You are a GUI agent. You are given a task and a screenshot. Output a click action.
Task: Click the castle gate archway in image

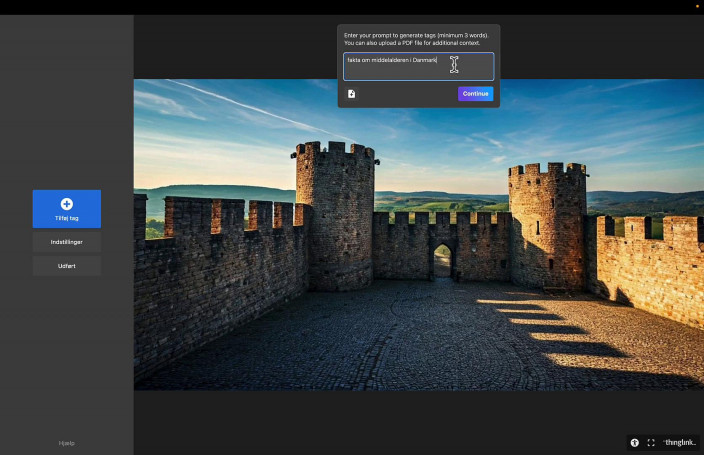point(442,262)
